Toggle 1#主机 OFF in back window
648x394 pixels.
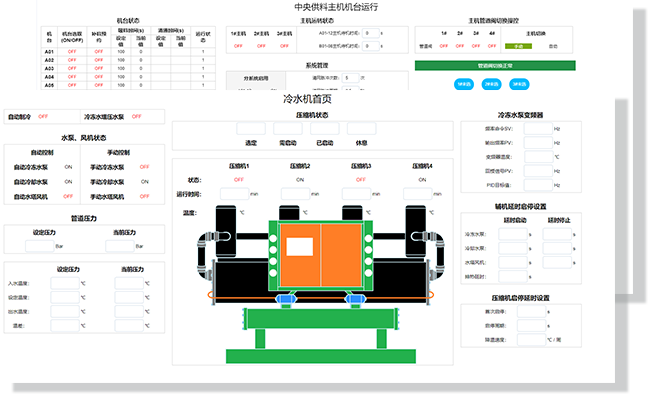pyautogui.click(x=238, y=46)
